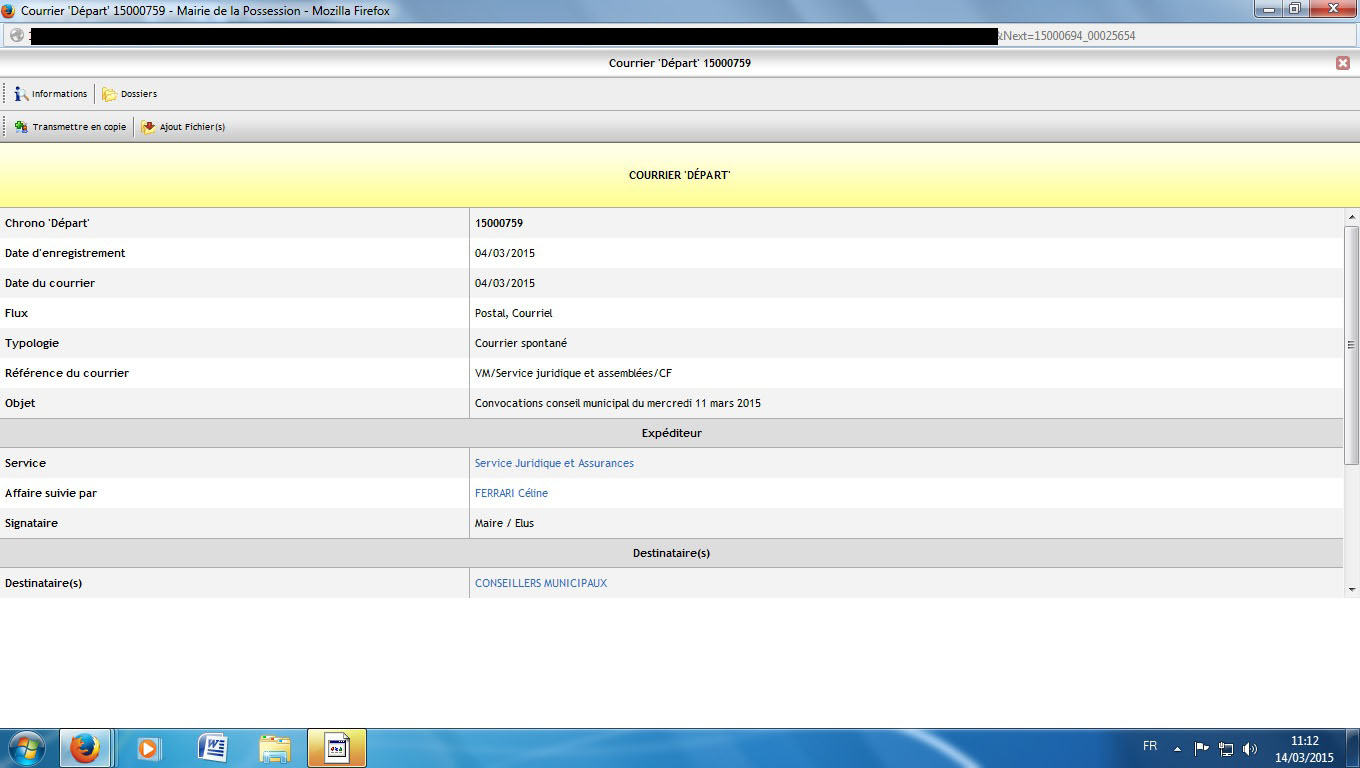Click the FR language indicator in tray
The width and height of the screenshot is (1360, 768).
coord(1150,747)
